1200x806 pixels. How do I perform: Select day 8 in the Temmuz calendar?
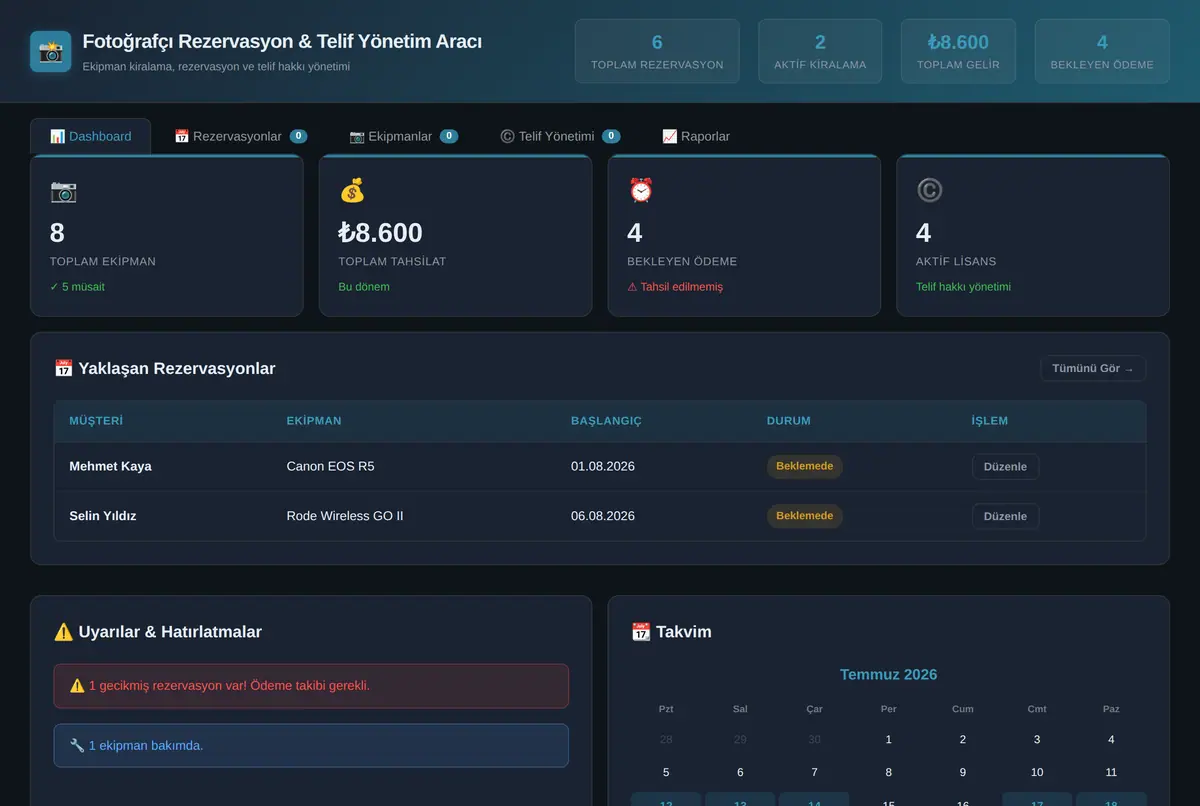[x=888, y=772]
